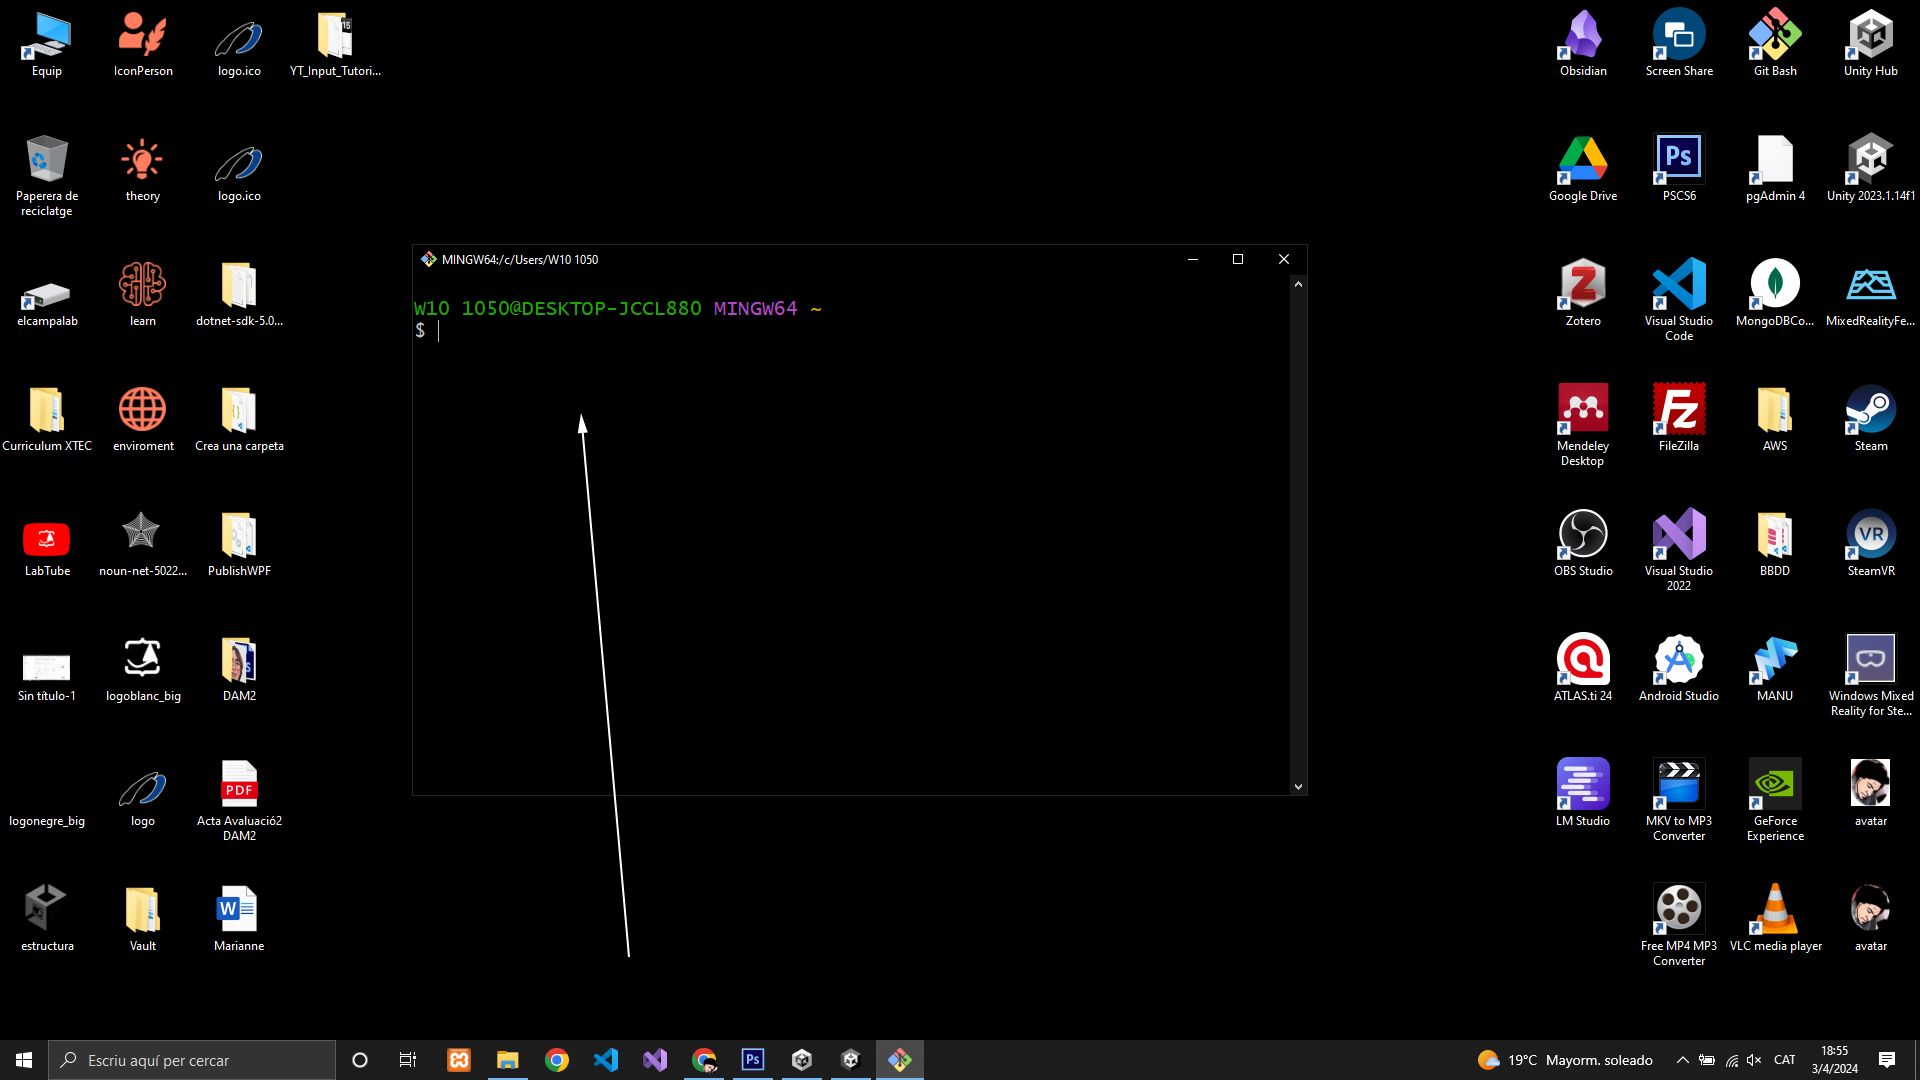This screenshot has height=1080, width=1920.
Task: Toggle the muted volume icon in tray
Action: coord(1754,1060)
